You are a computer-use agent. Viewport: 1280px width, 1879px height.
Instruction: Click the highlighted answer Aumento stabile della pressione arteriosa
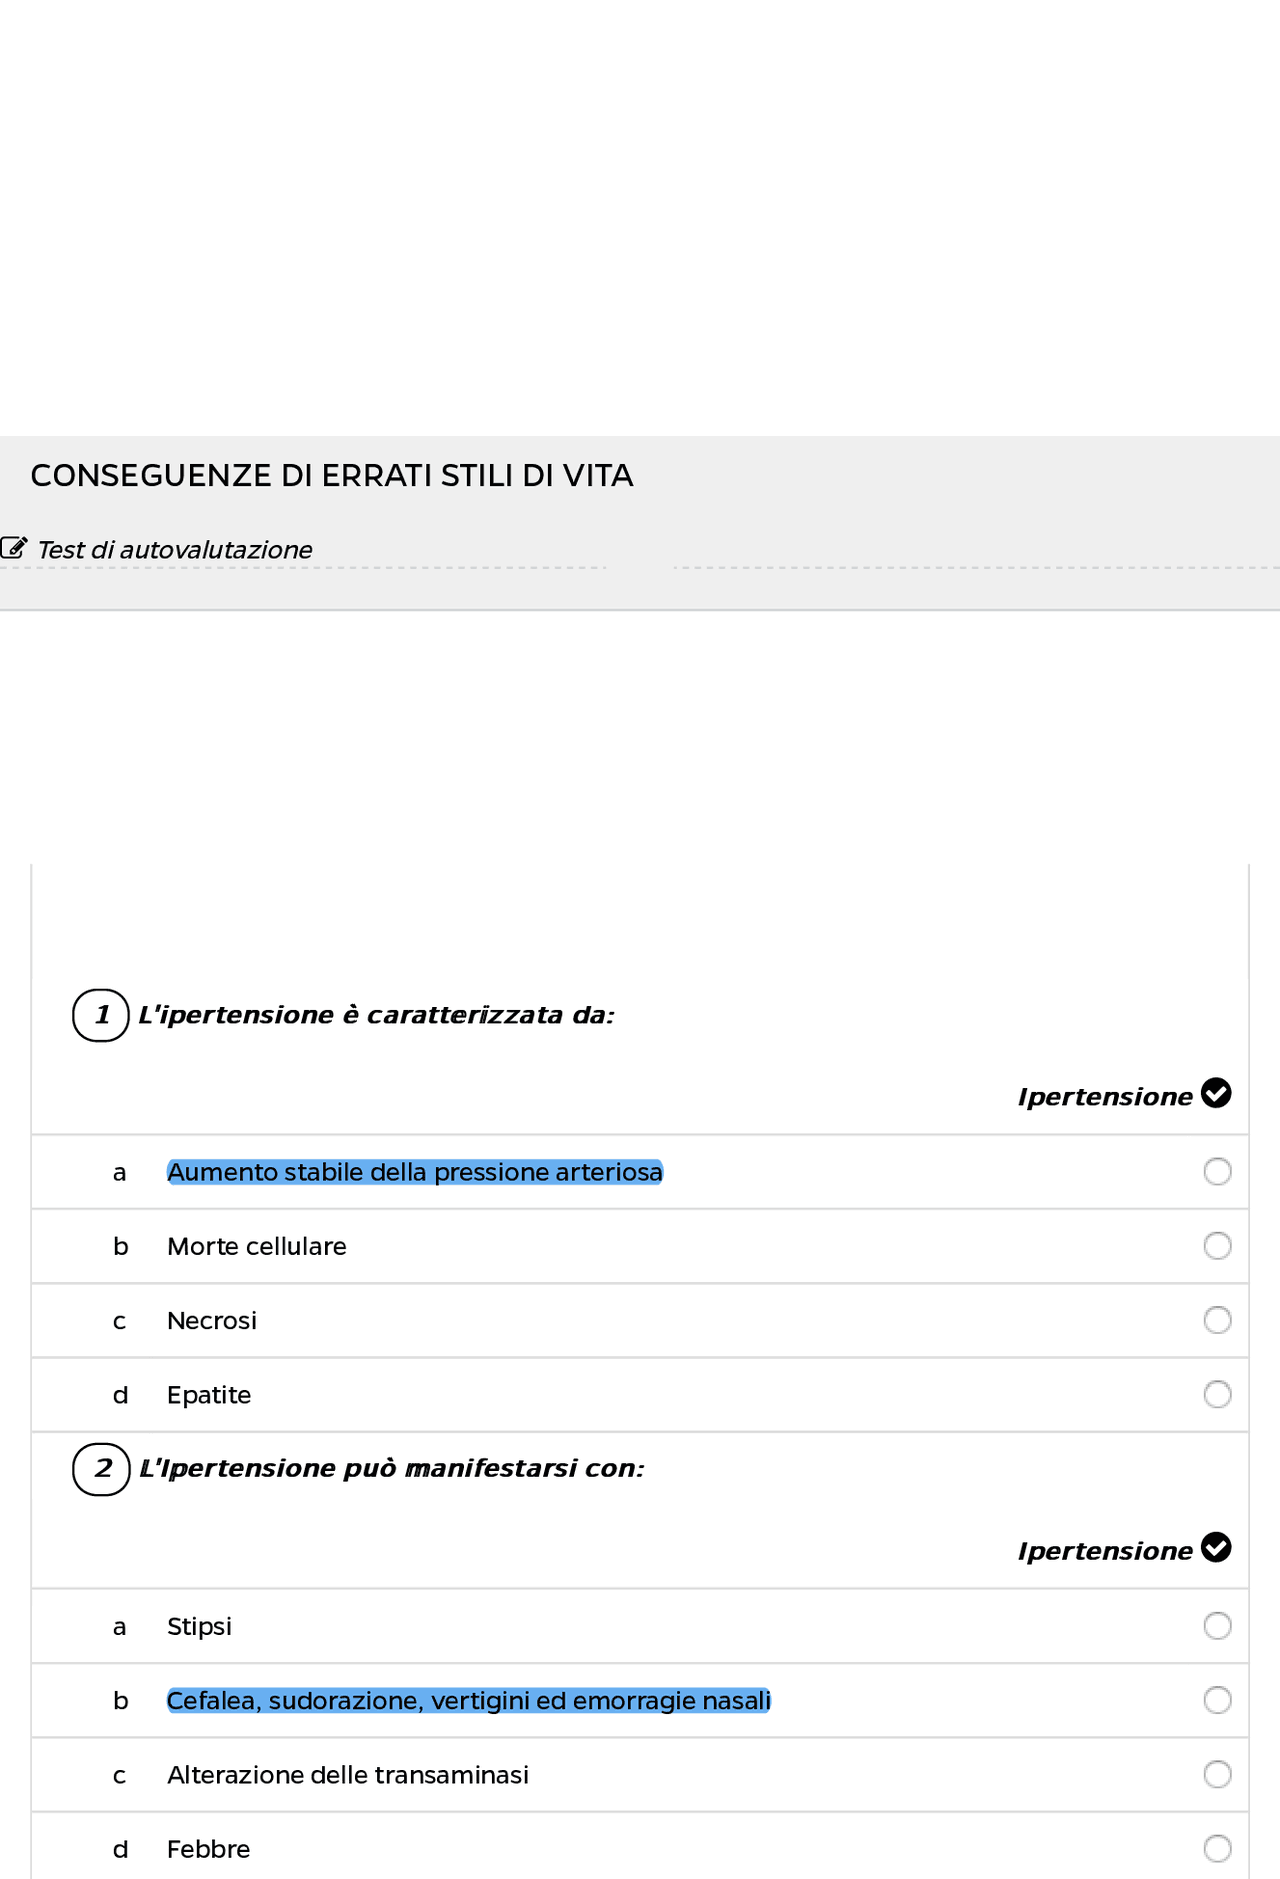[414, 1171]
